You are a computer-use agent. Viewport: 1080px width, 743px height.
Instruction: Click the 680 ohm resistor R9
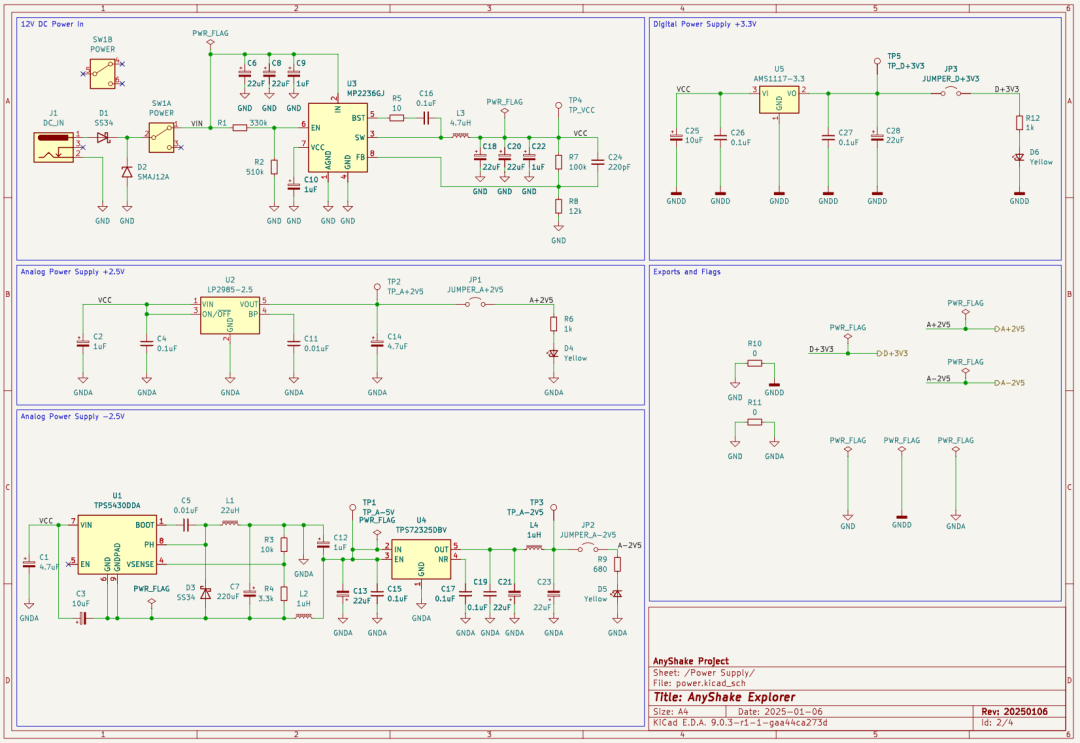pyautogui.click(x=617, y=565)
